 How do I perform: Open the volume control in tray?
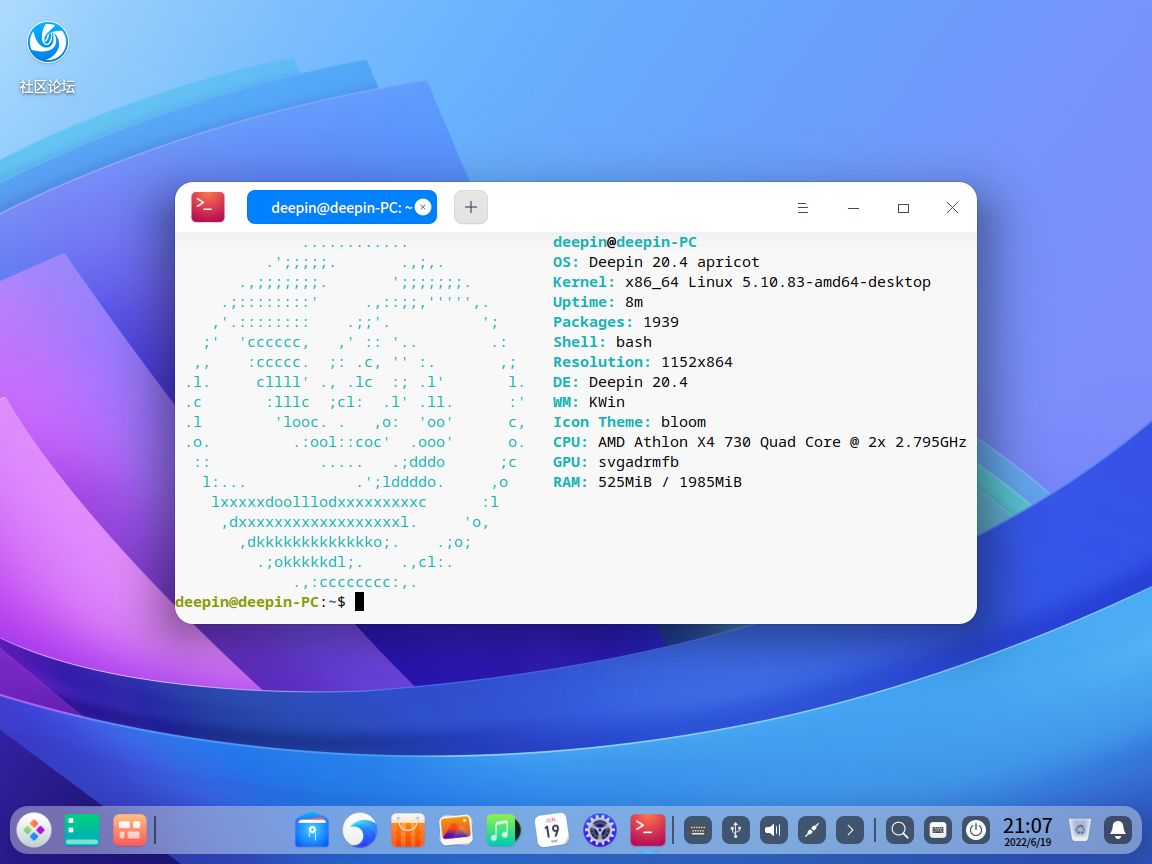pyautogui.click(x=774, y=829)
